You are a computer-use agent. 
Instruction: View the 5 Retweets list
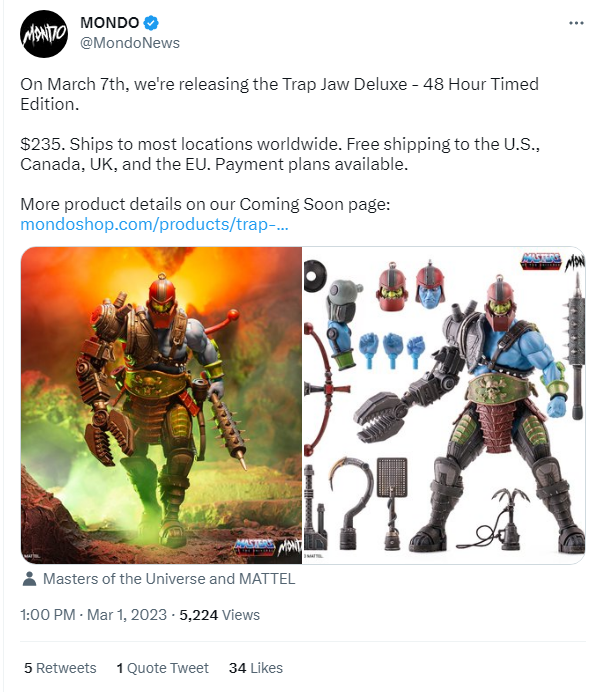[x=60, y=668]
